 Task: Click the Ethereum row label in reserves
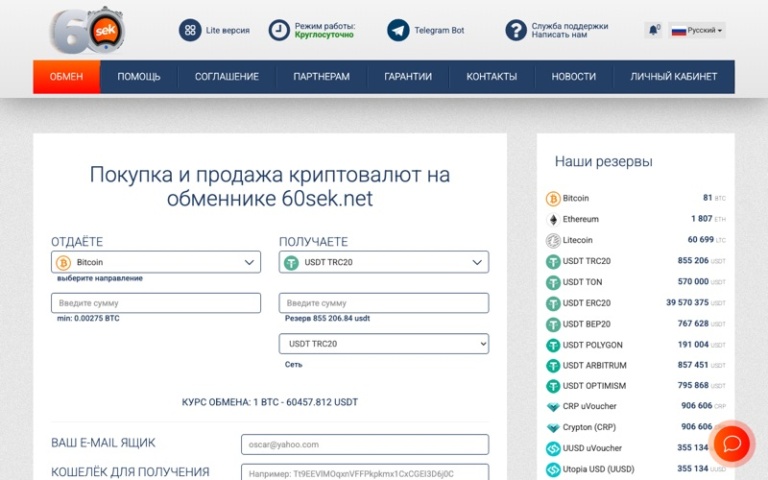click(580, 219)
